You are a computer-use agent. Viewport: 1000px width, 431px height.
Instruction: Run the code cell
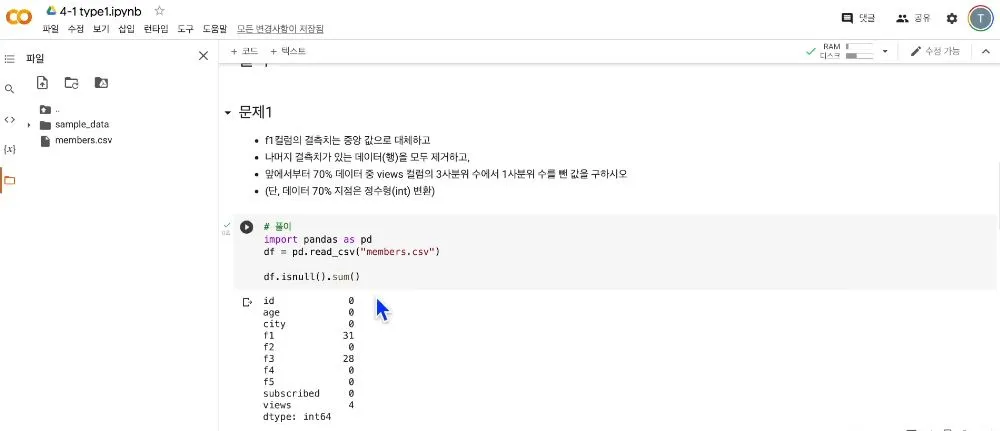pyautogui.click(x=246, y=227)
